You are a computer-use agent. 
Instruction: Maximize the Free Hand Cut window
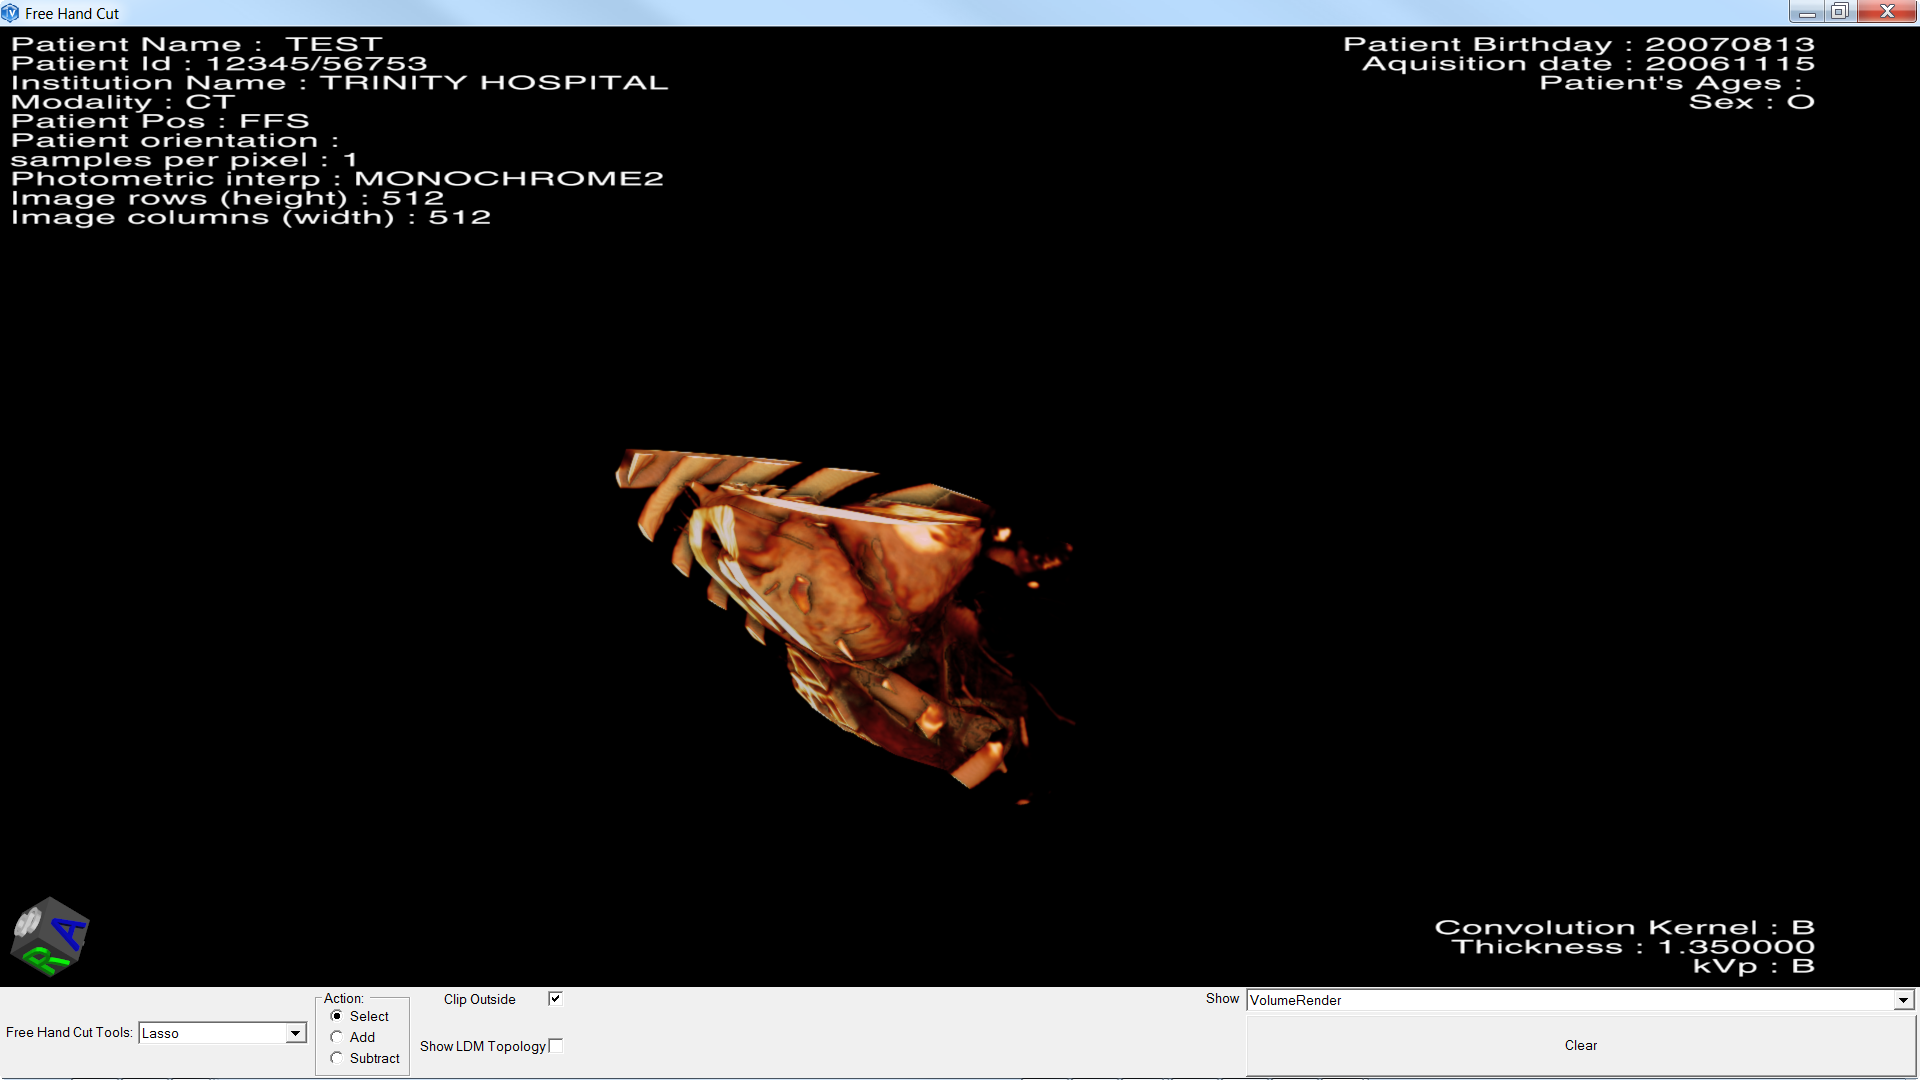(1840, 12)
